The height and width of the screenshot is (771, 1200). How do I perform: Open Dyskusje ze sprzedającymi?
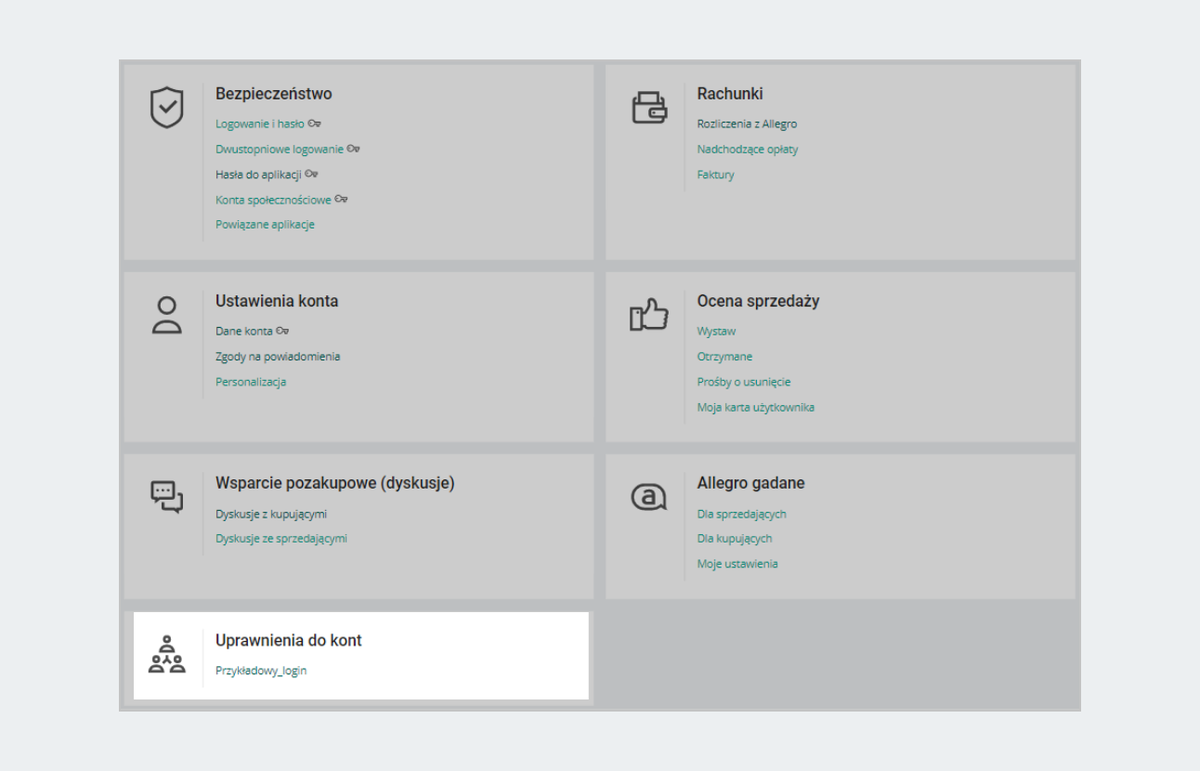coord(281,539)
